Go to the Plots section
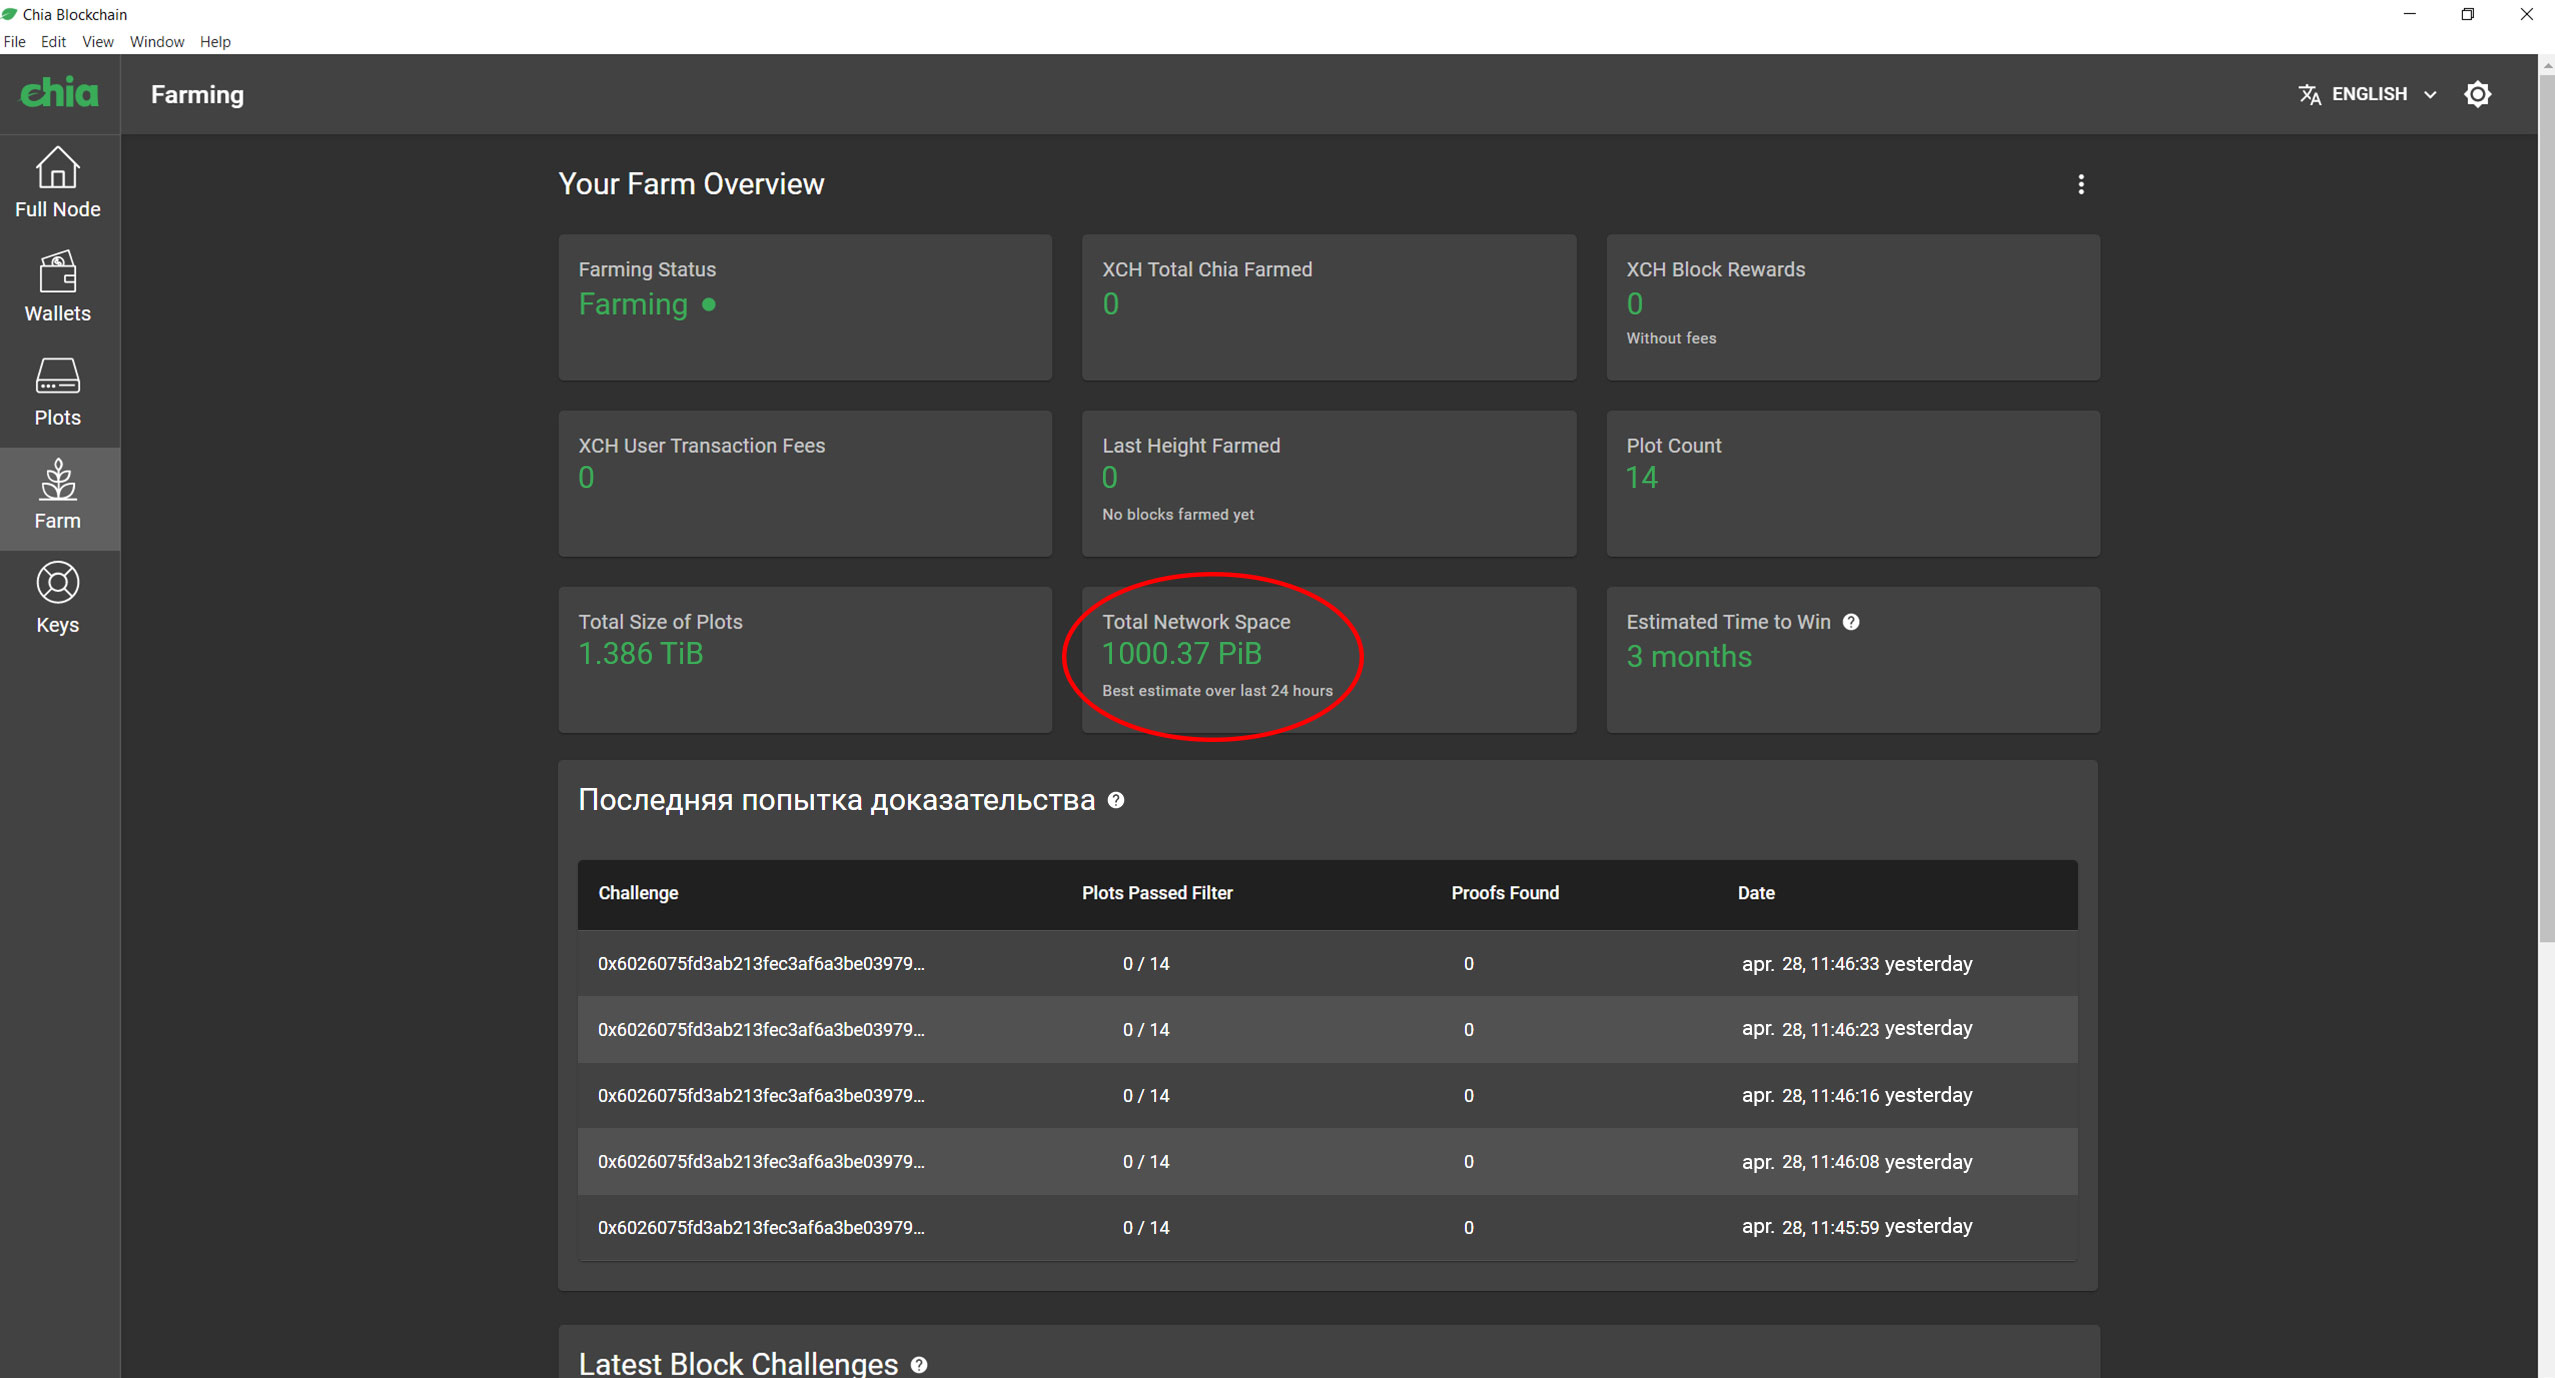Image resolution: width=2555 pixels, height=1378 pixels. [58, 391]
